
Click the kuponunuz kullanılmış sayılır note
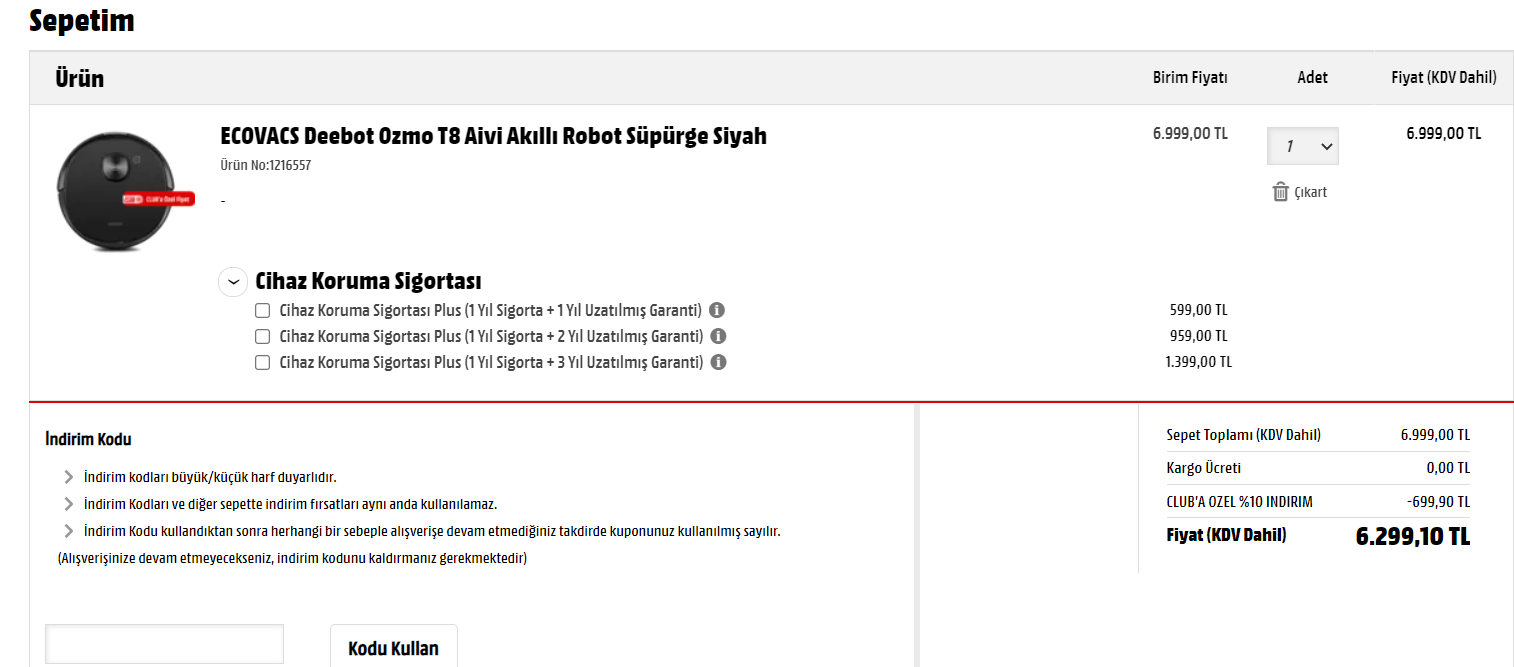(432, 531)
